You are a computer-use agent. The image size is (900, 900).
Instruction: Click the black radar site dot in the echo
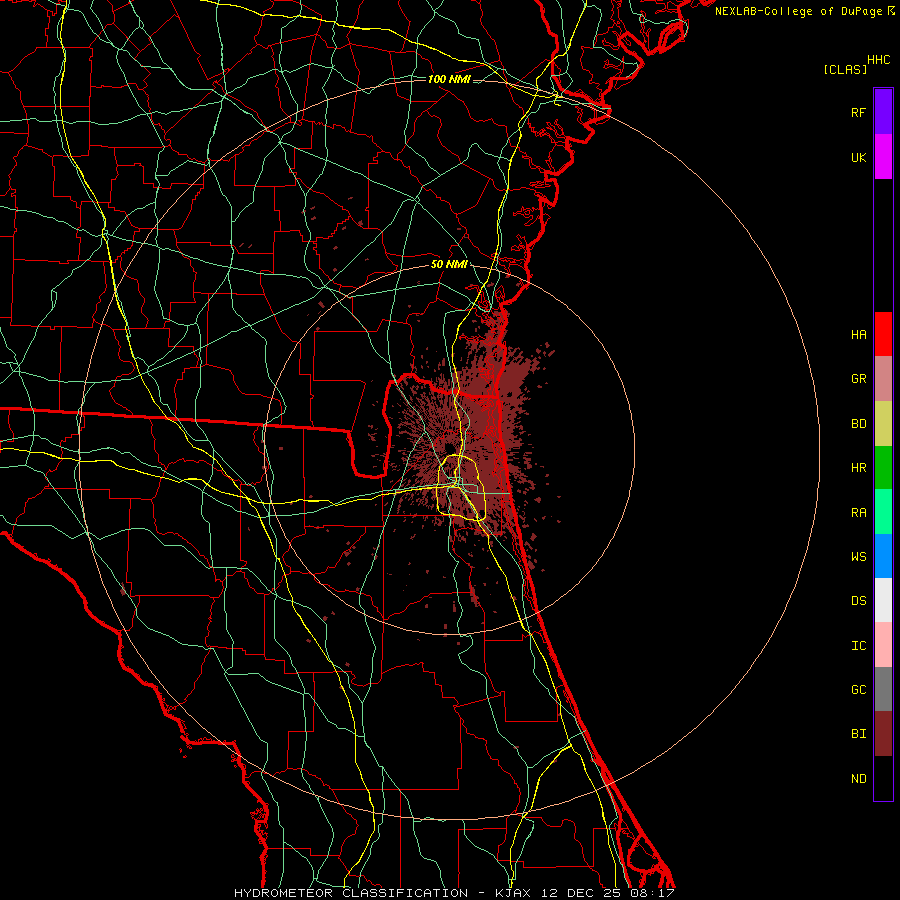[x=449, y=448]
